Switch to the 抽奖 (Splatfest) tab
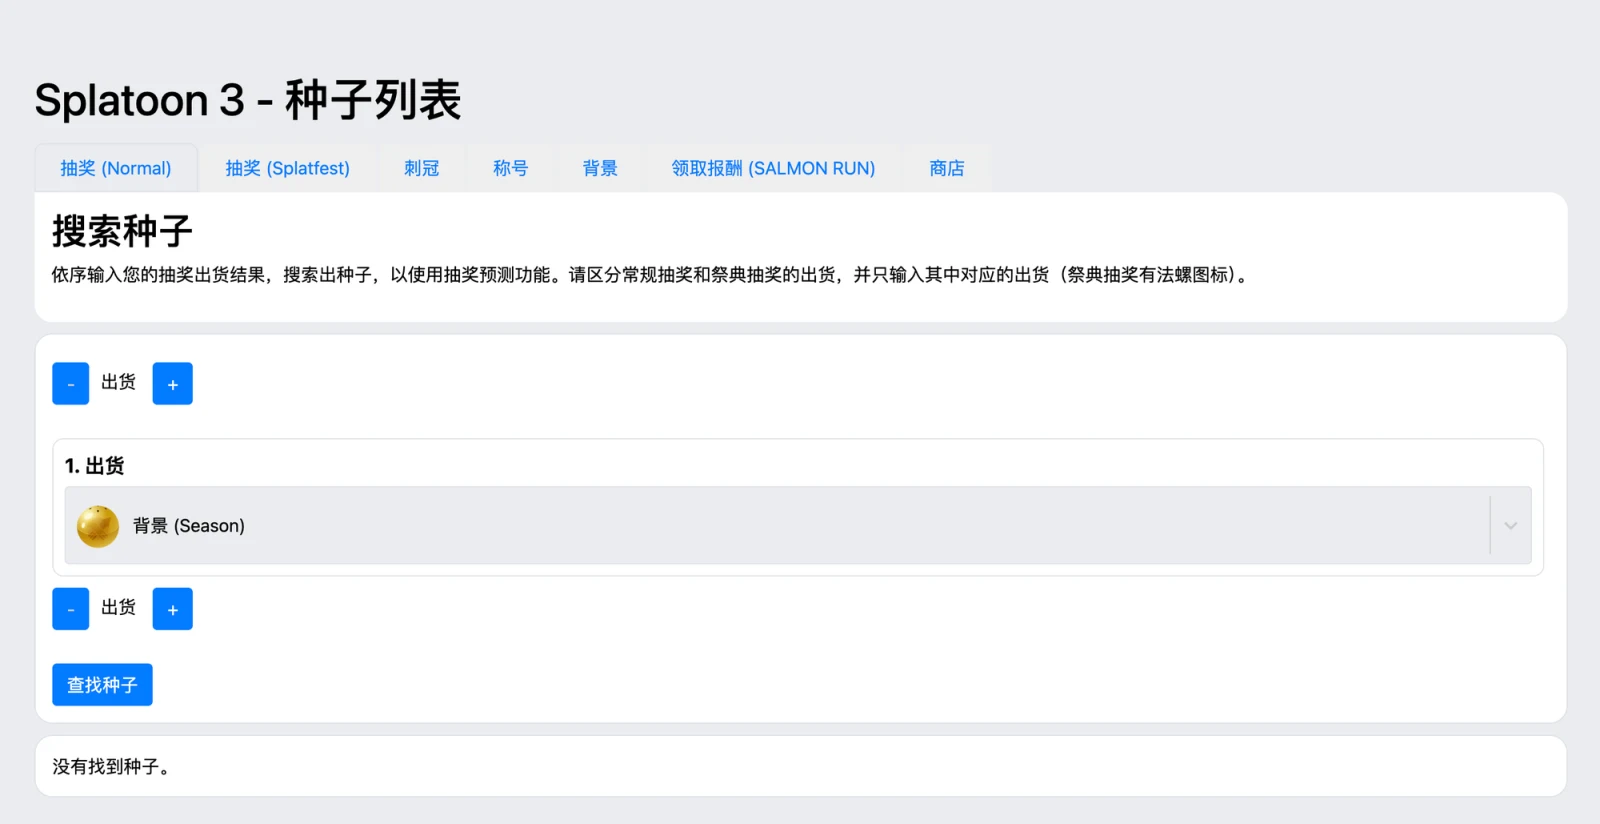Screen dimensions: 1600x824 coord(288,168)
